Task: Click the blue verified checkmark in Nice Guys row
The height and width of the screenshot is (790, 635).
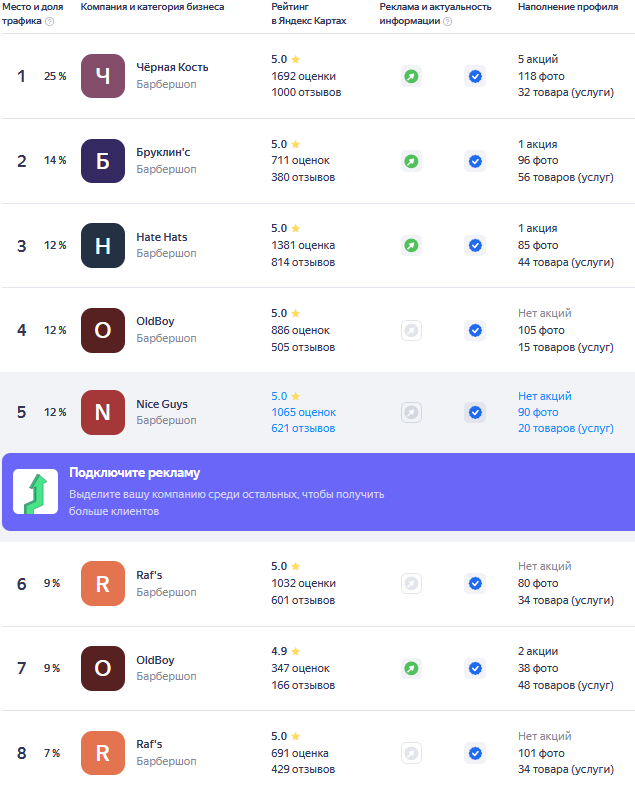Action: (x=475, y=412)
